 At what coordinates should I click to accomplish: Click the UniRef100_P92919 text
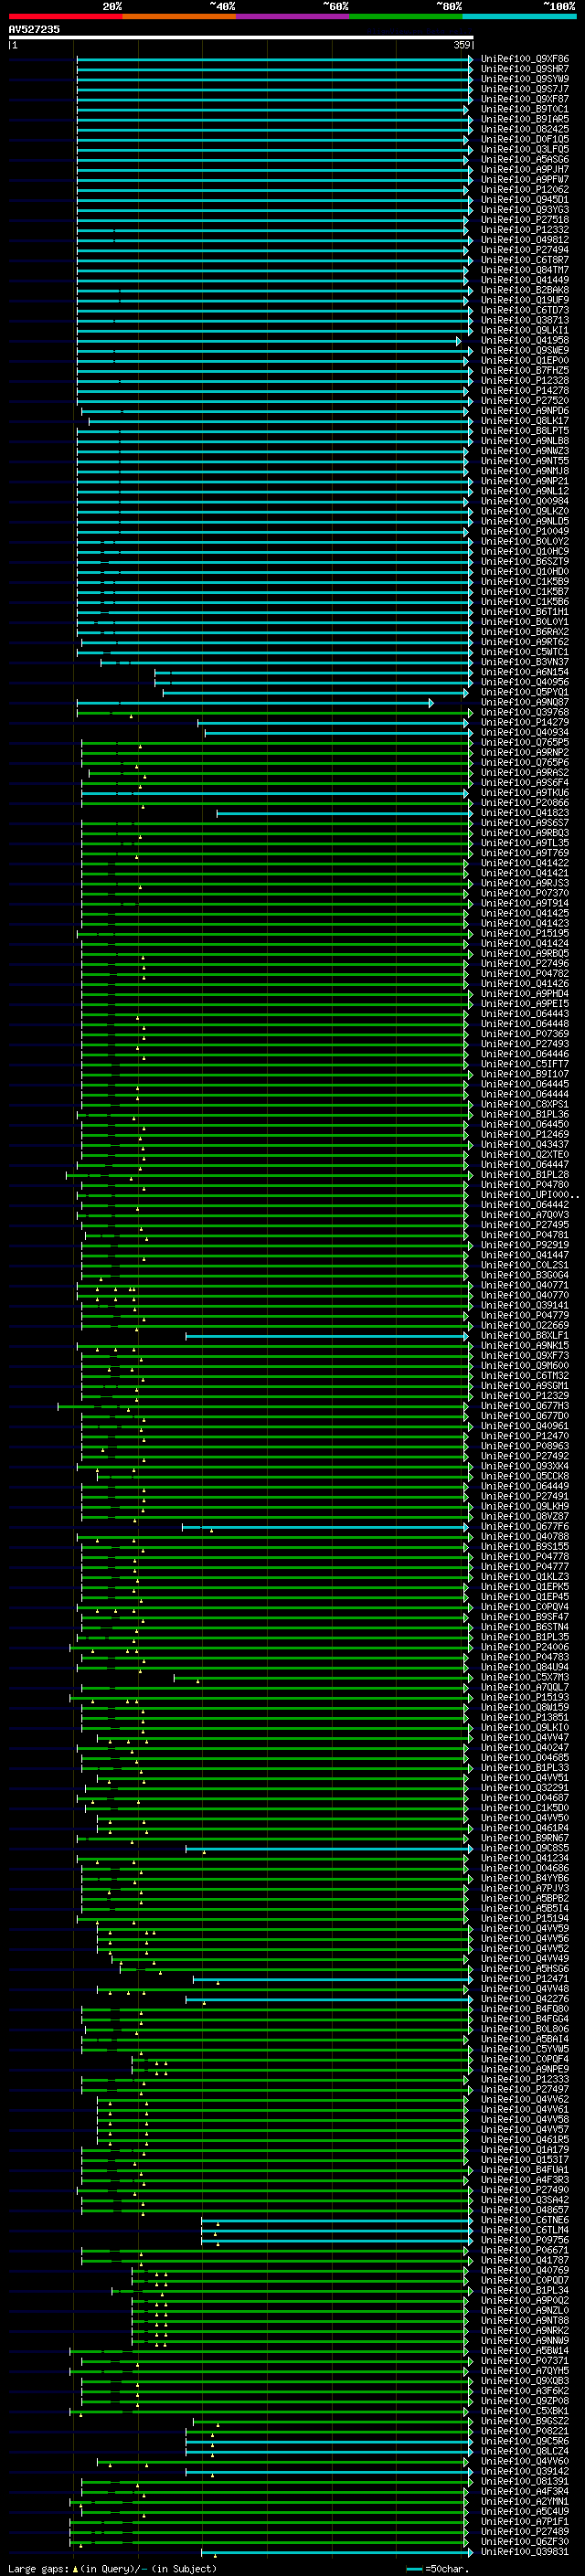pyautogui.click(x=524, y=1245)
